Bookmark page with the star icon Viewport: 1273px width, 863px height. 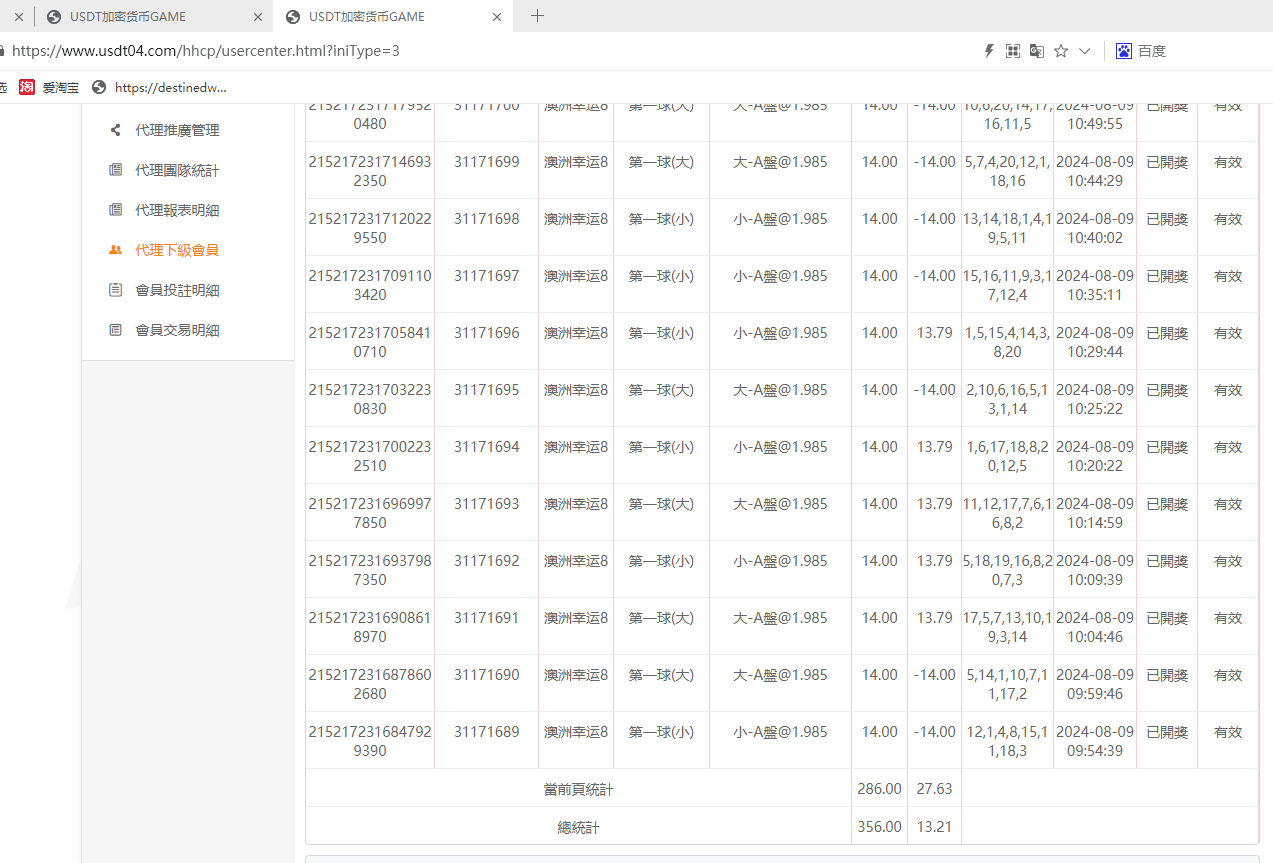[x=1061, y=51]
